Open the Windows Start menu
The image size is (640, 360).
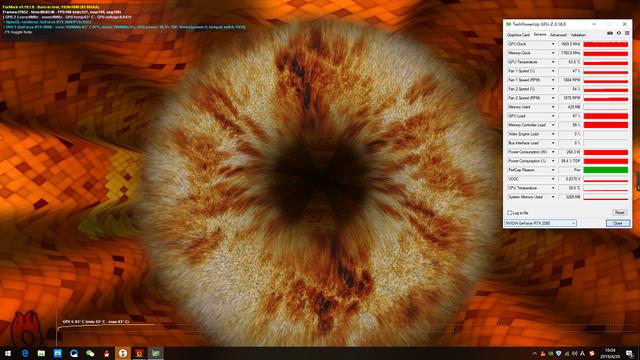[x=8, y=353]
